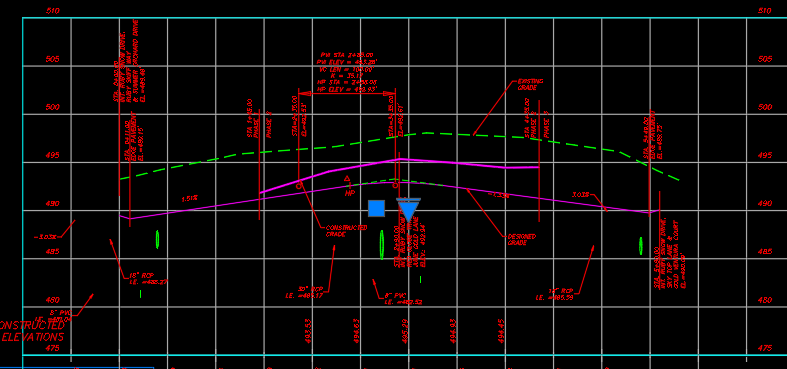Click the CONSTRUCTED GRADE label text
The width and height of the screenshot is (787, 369).
tap(346, 231)
